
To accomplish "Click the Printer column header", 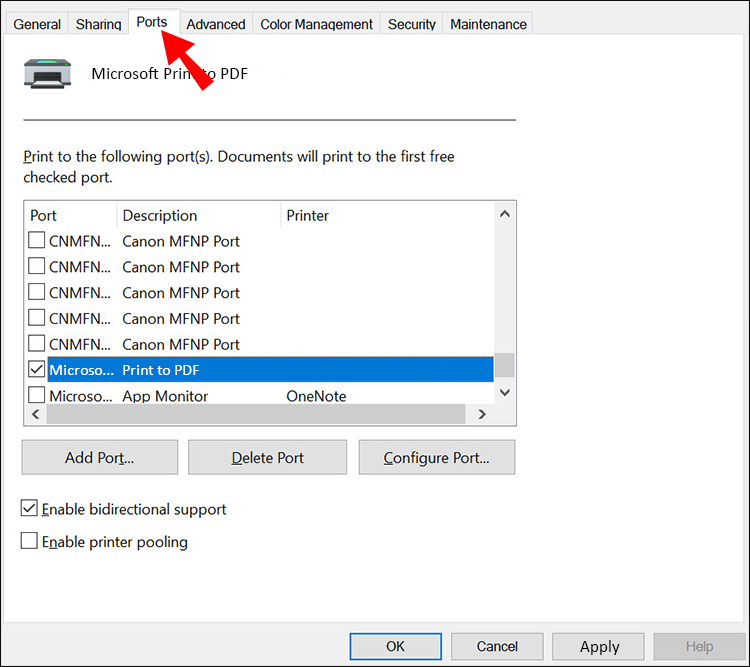I will click(387, 215).
